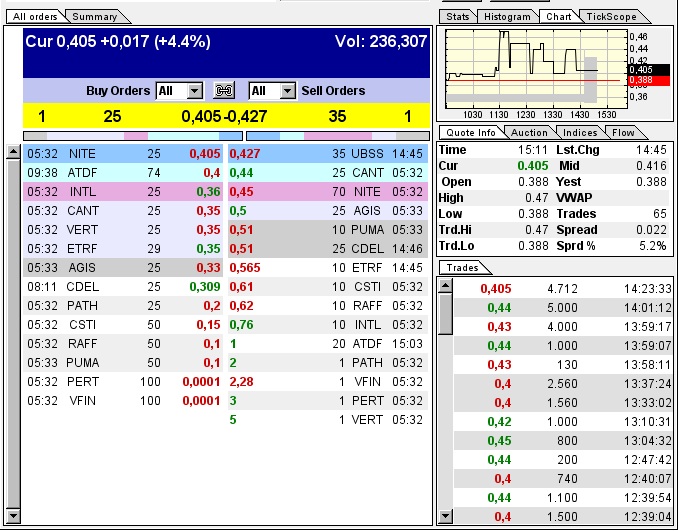Show the Histogram tab

click(x=505, y=17)
